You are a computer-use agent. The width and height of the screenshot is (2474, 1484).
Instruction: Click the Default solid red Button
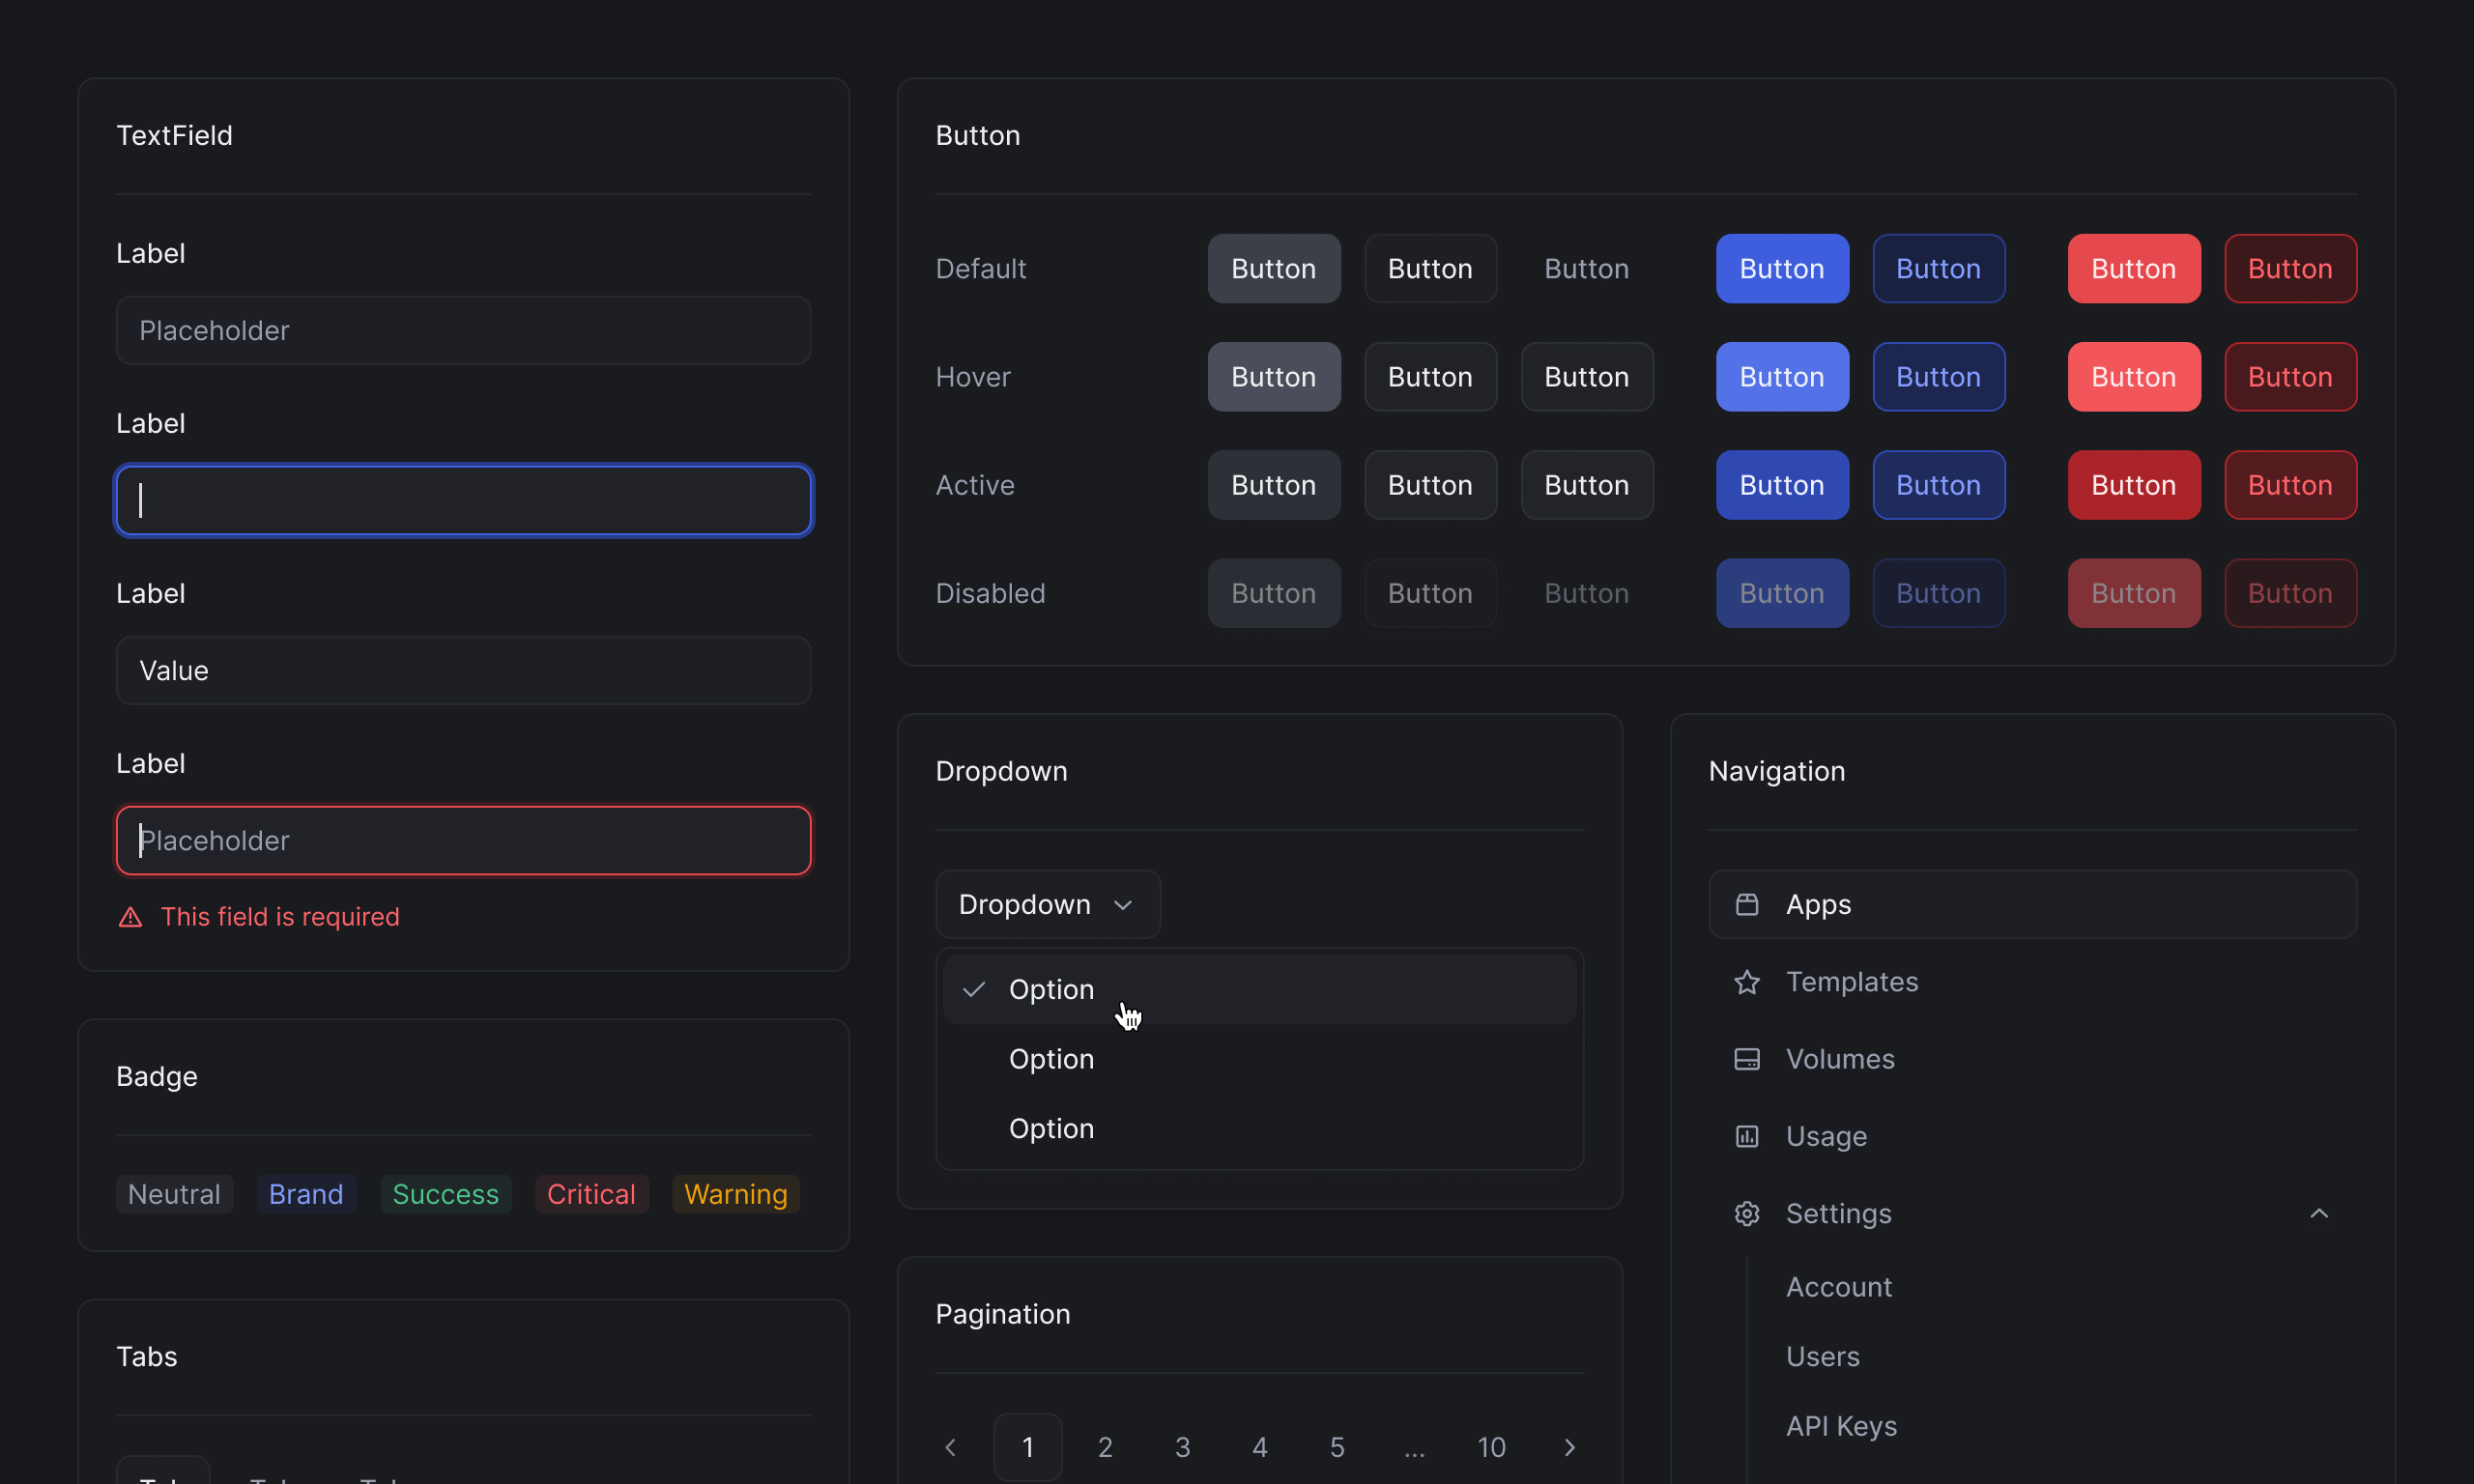tap(2133, 268)
